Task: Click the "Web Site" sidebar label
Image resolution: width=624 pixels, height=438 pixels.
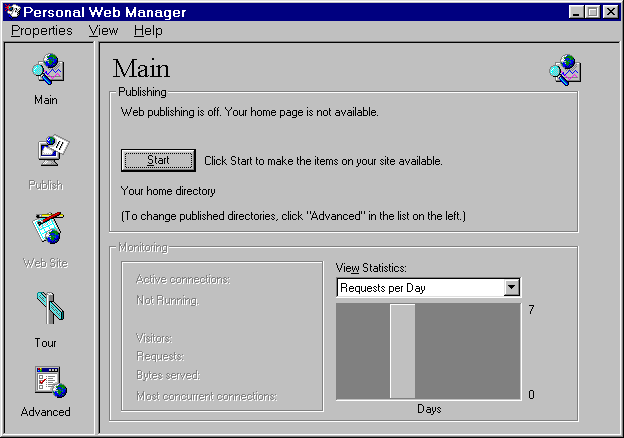Action: [46, 263]
